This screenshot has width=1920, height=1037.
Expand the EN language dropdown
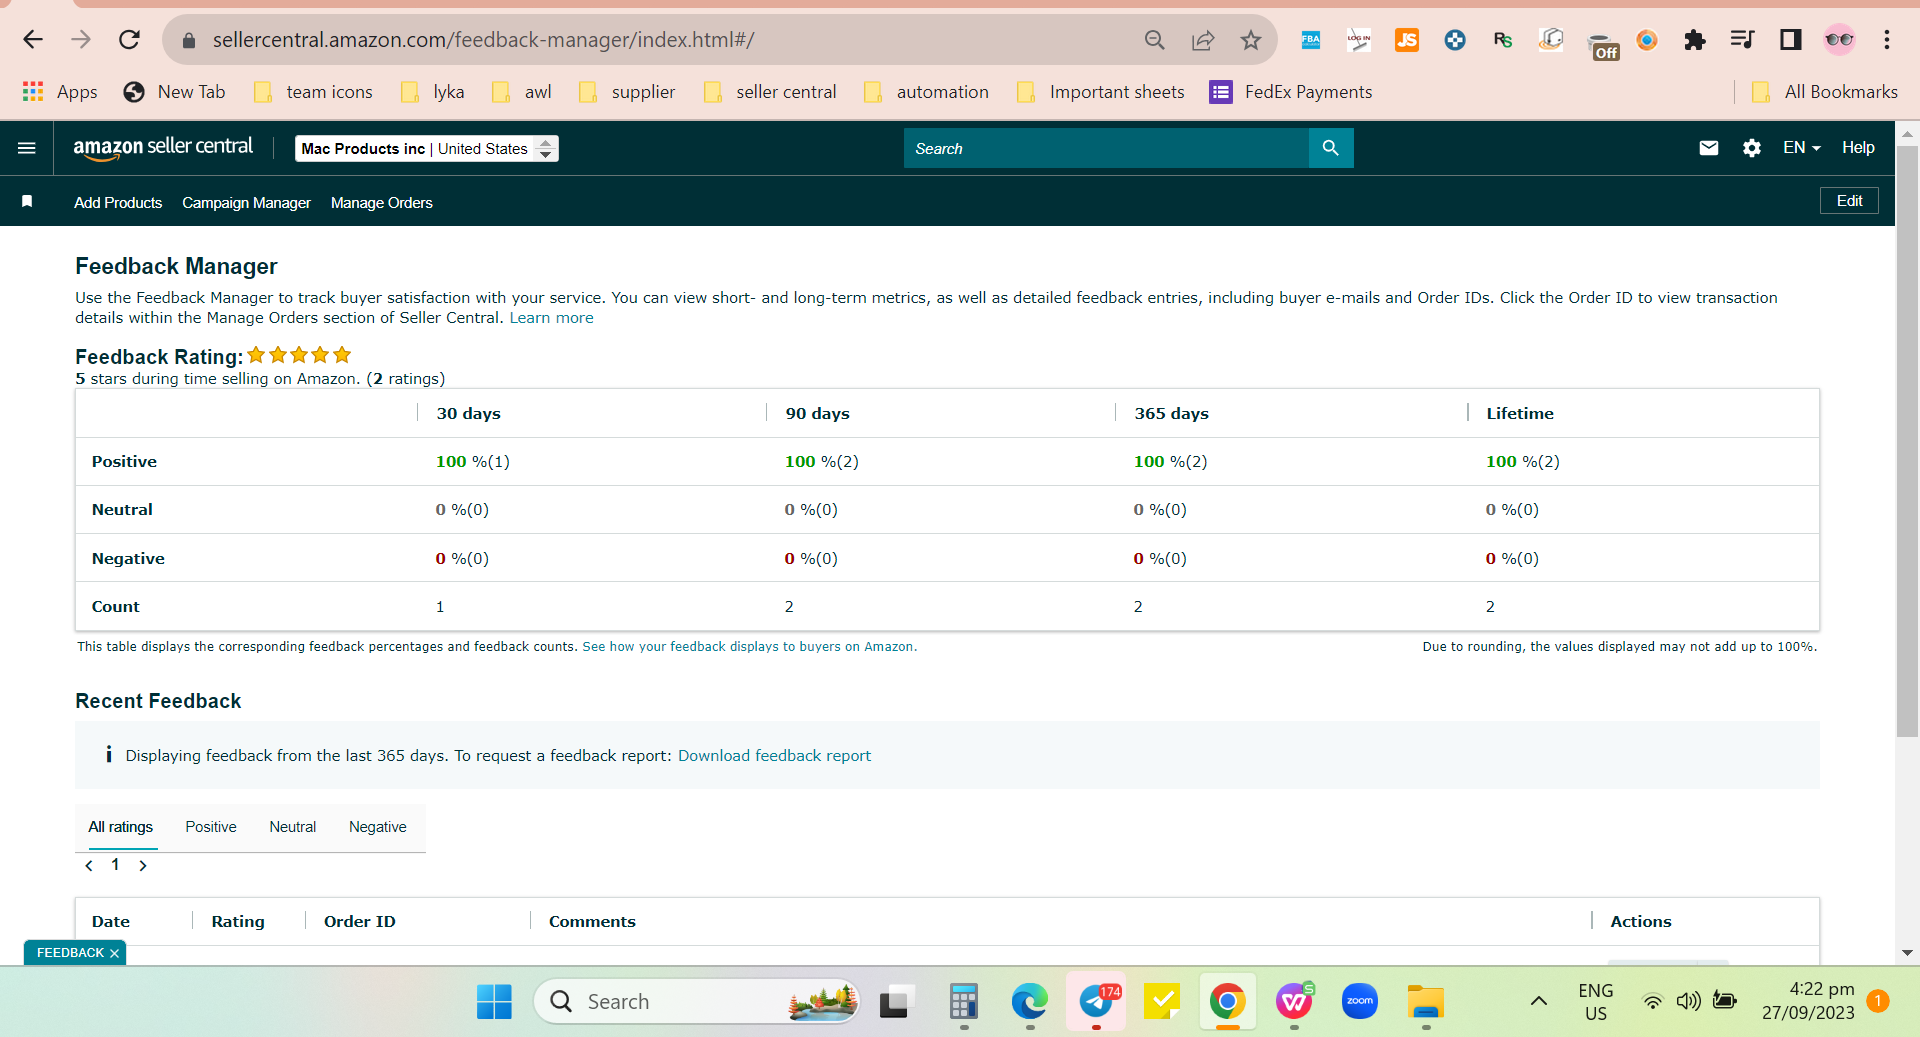[x=1802, y=148]
